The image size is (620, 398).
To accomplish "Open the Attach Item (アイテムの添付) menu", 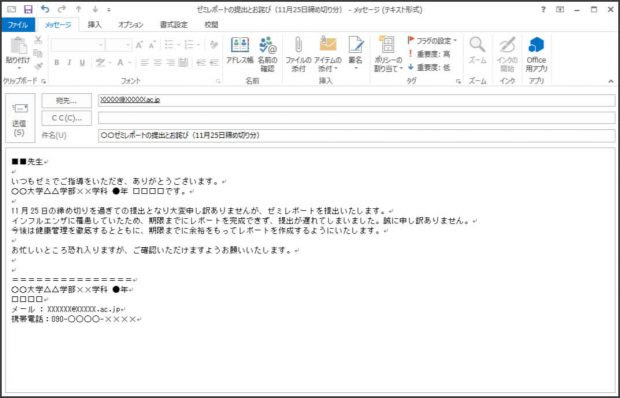I will pyautogui.click(x=328, y=55).
